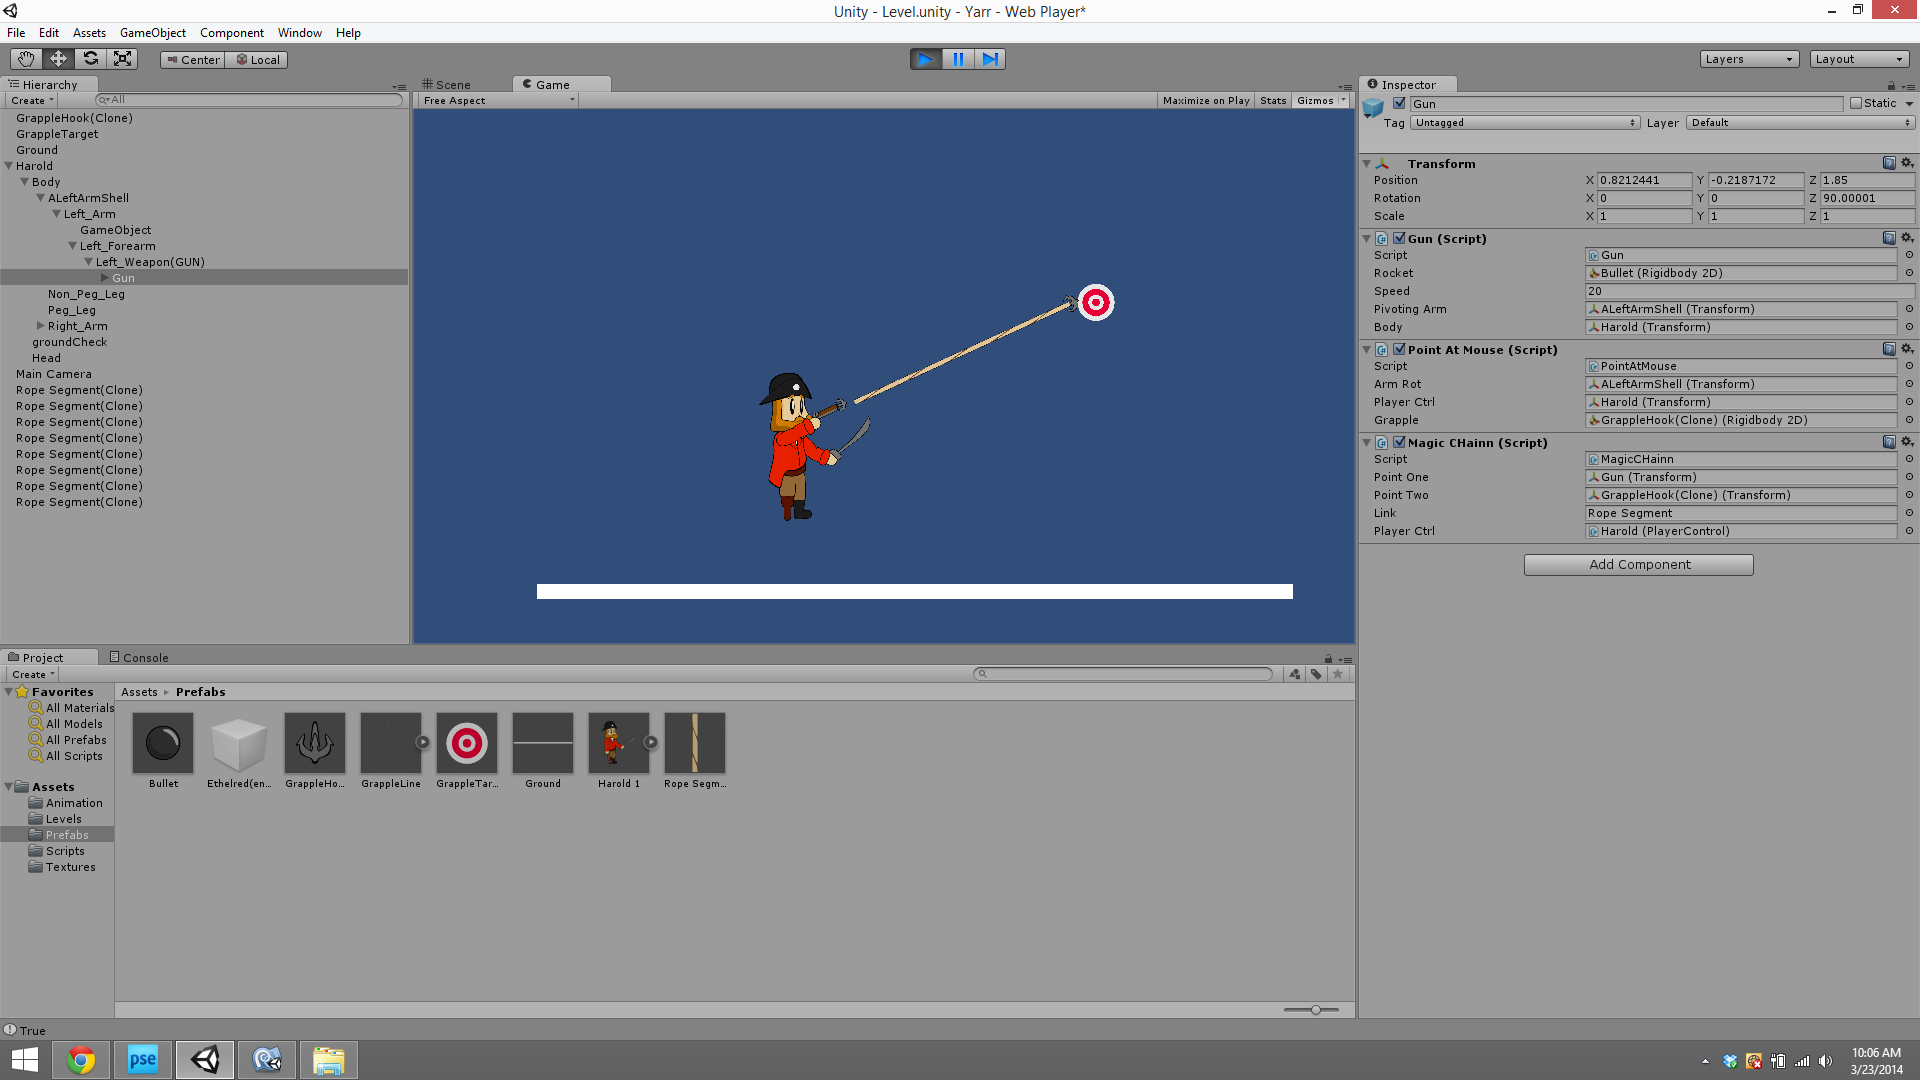Uncheck Point At Mouse script enabled box
Image resolution: width=1920 pixels, height=1080 pixels.
[1399, 349]
